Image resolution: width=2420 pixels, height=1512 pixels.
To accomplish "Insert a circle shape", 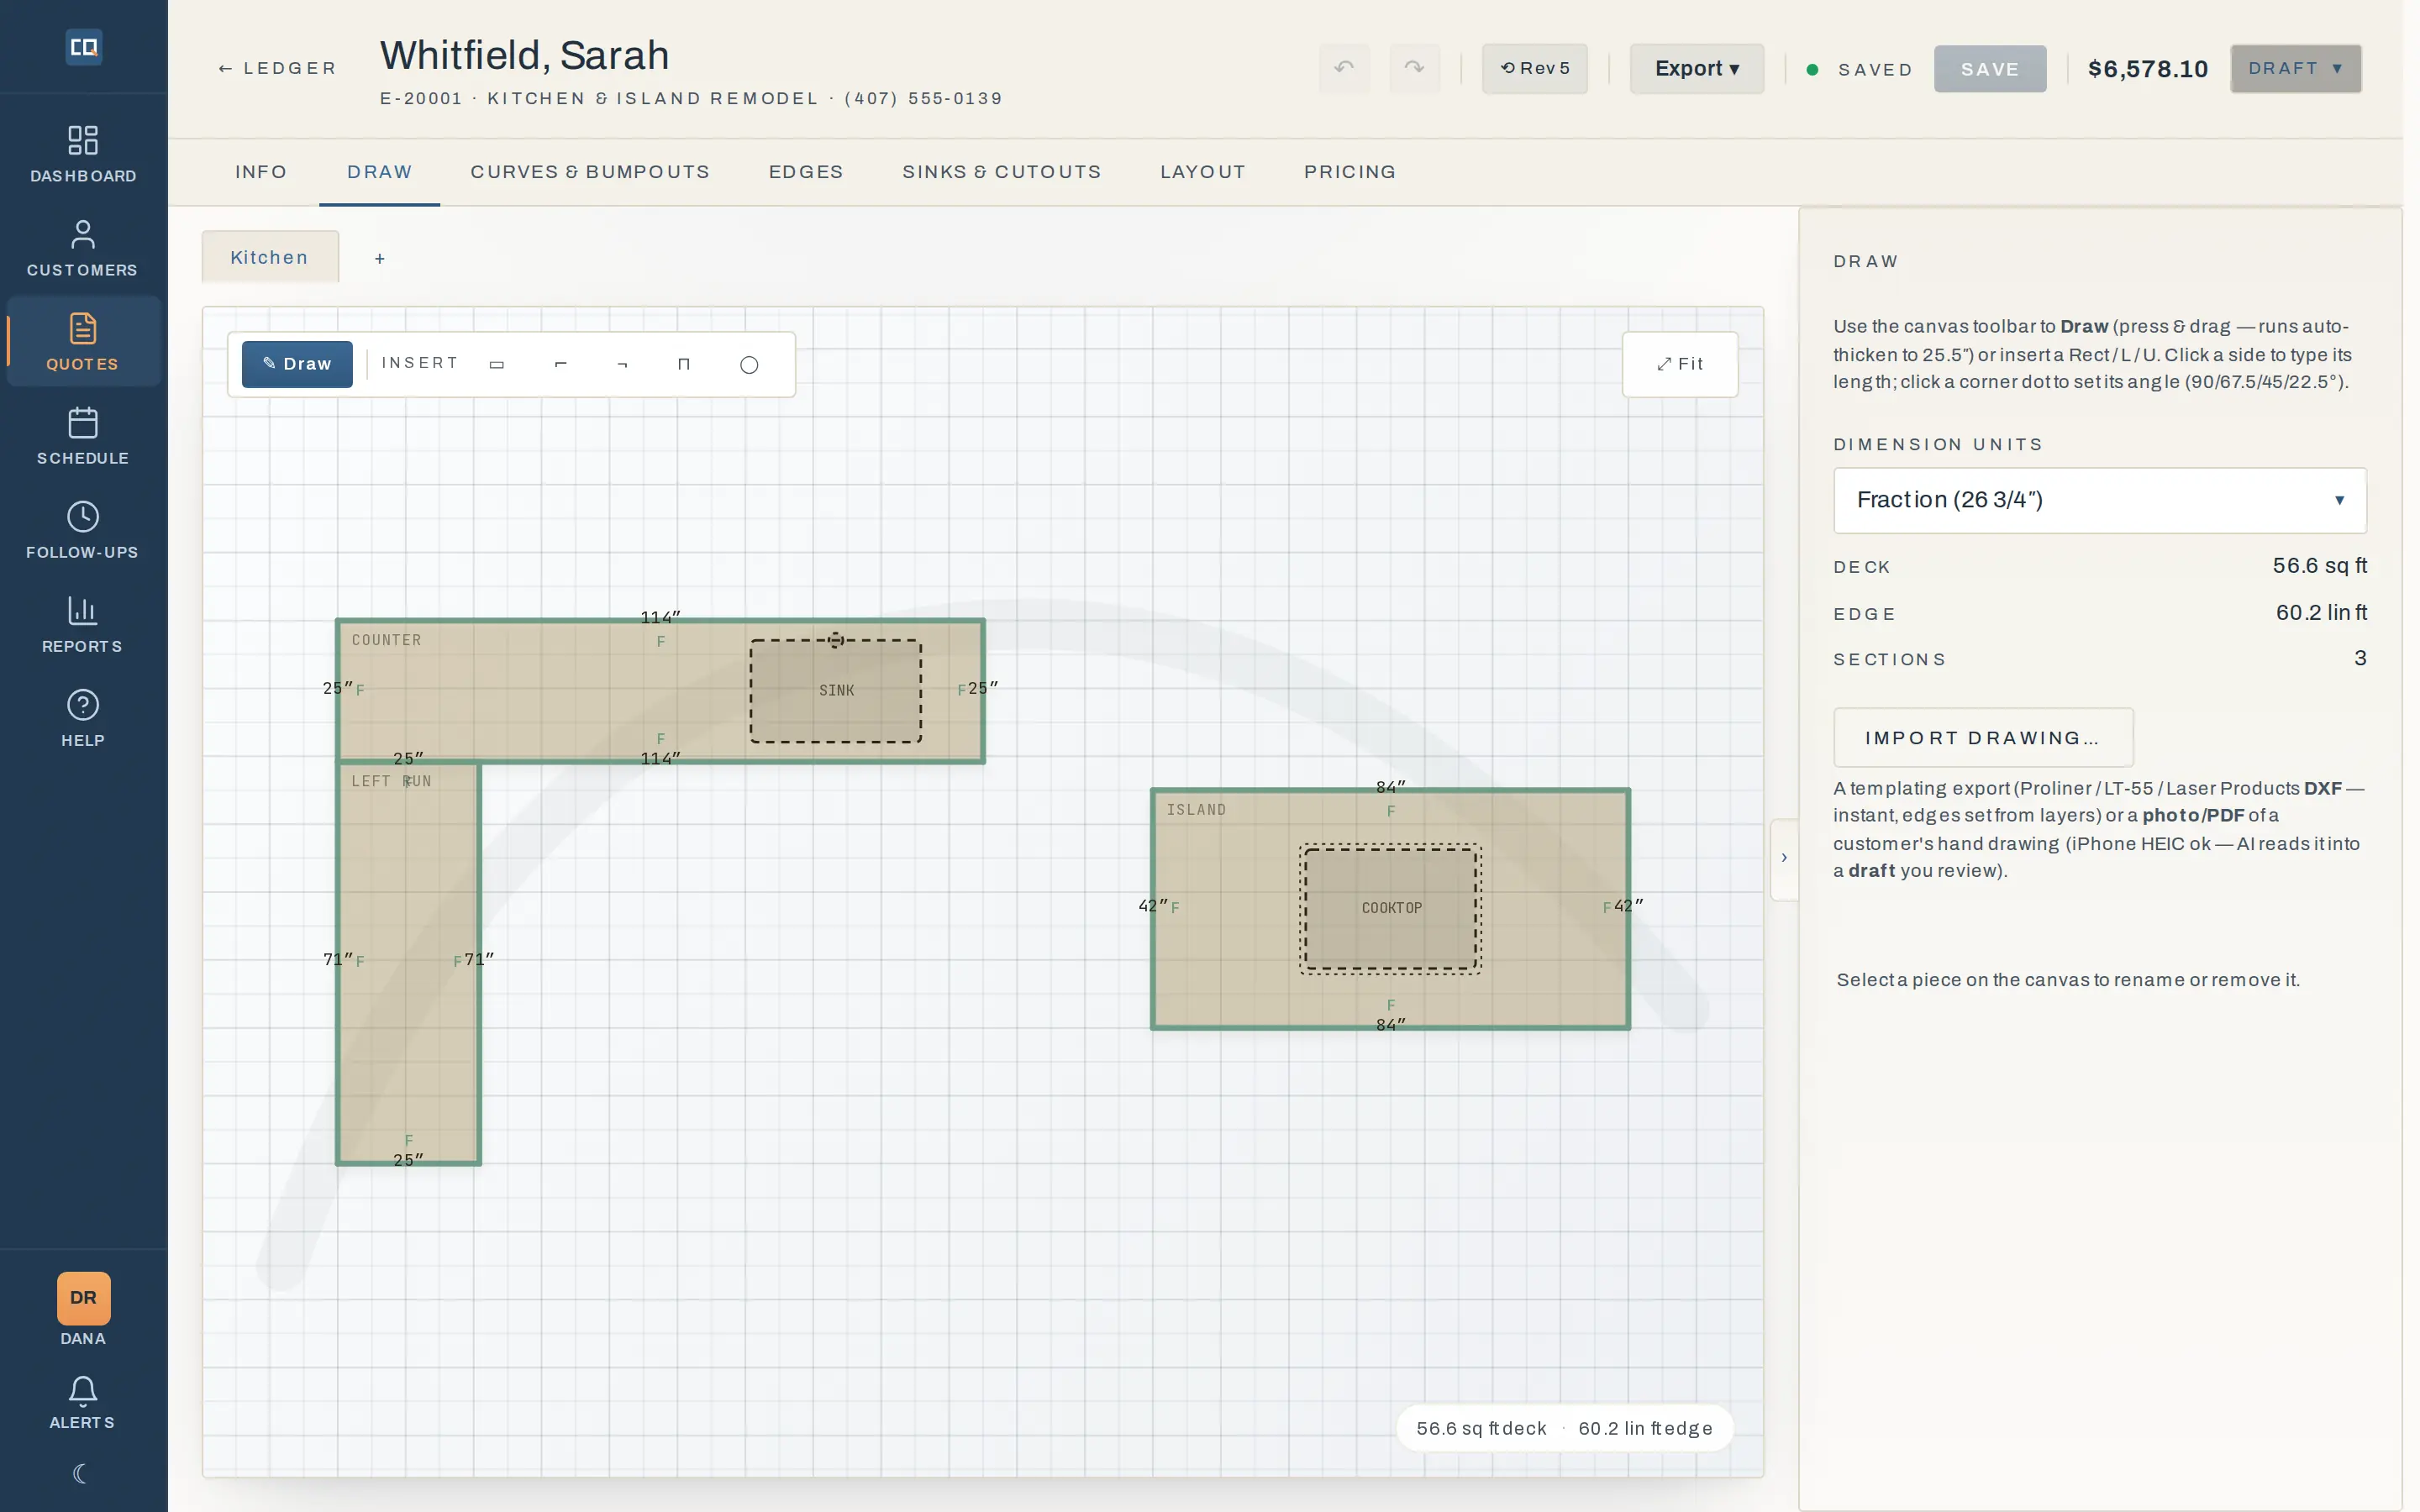I will pos(749,365).
